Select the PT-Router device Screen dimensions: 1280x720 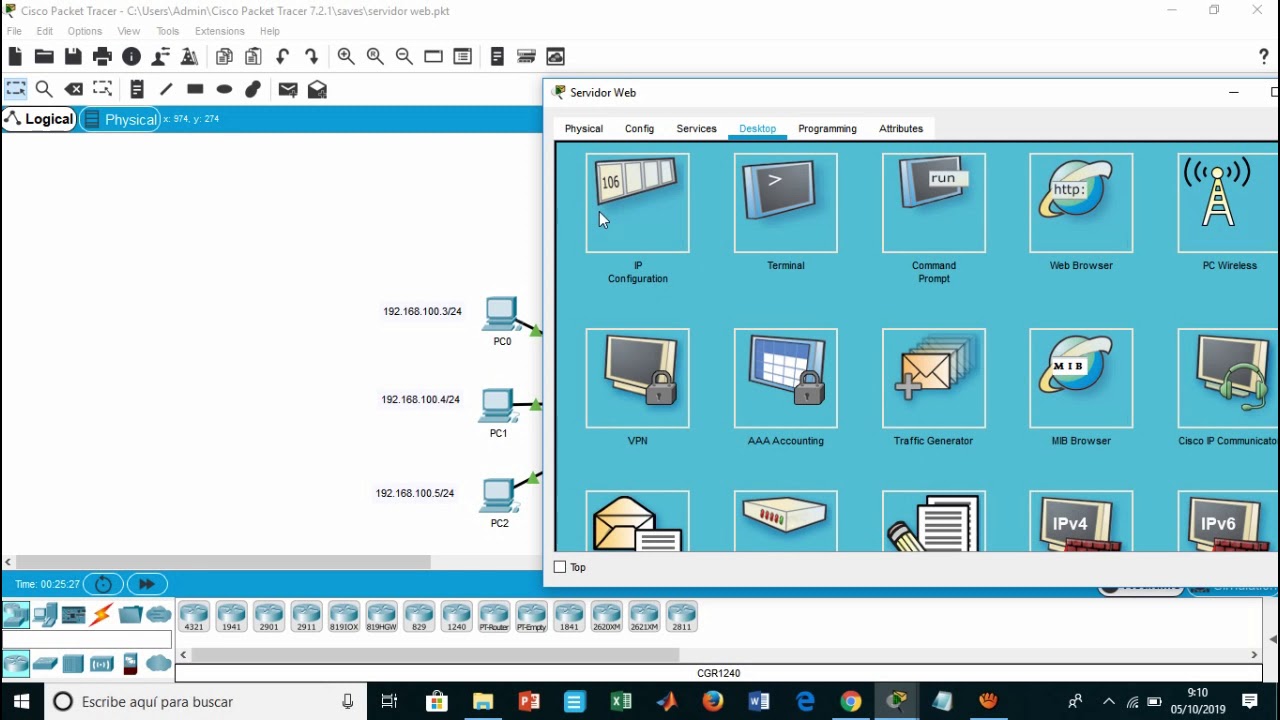[x=494, y=617]
